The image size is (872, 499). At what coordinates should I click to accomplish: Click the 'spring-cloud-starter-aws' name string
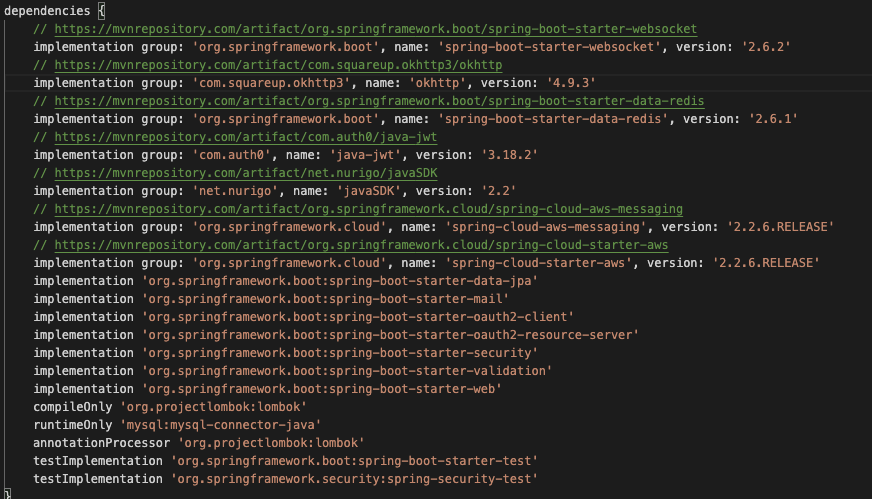pos(538,263)
